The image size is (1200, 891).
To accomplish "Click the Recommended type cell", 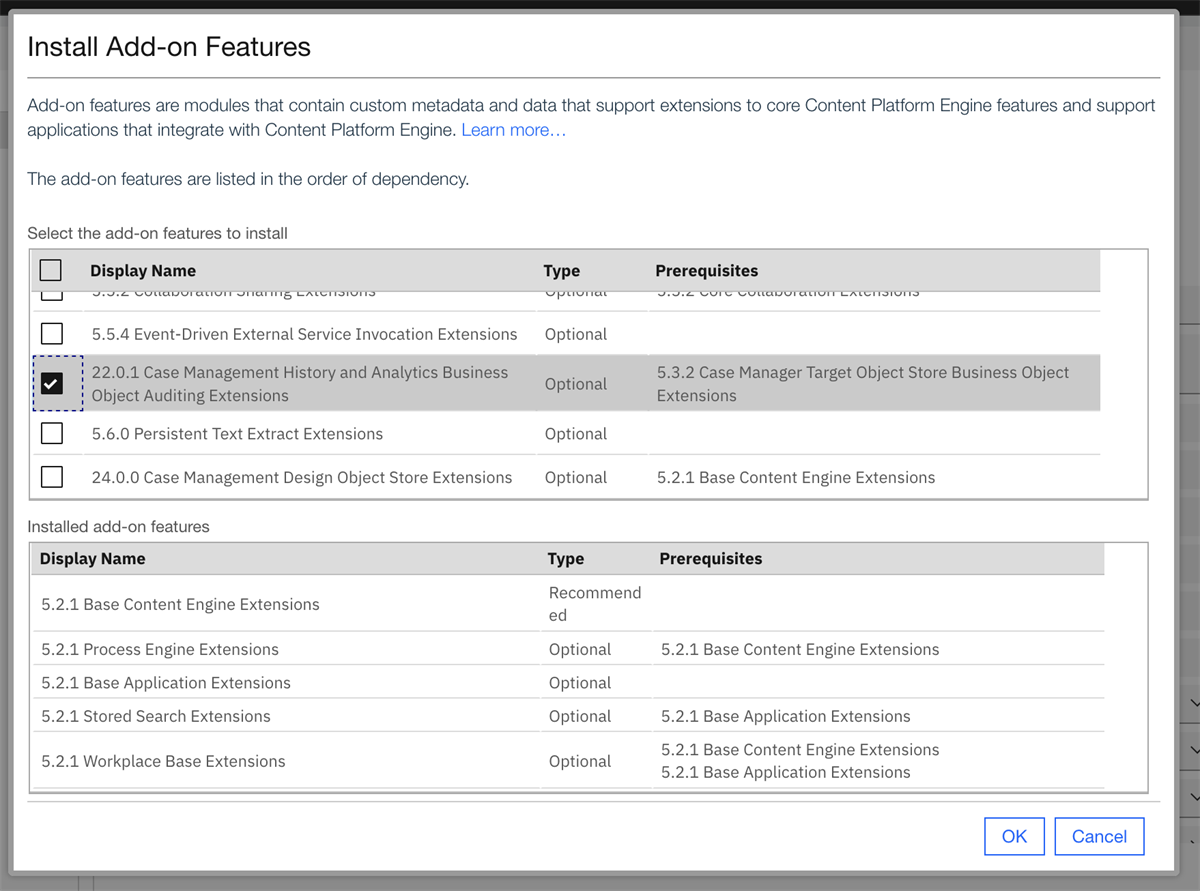I will [595, 604].
